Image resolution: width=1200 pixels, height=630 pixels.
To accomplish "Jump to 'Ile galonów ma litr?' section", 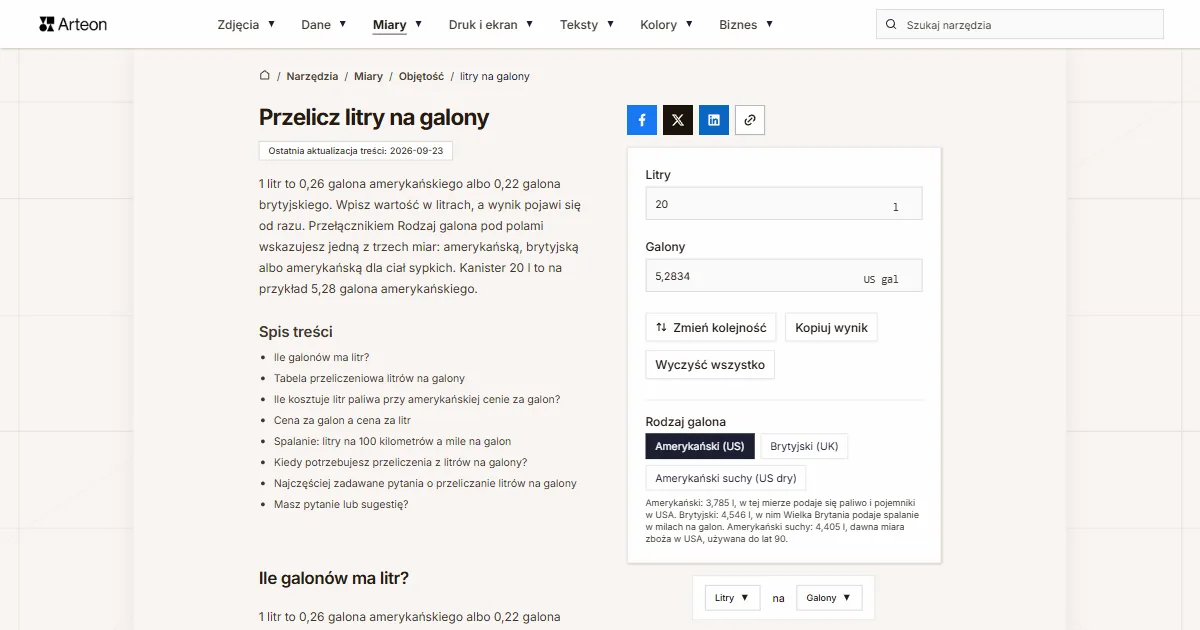I will click(321, 357).
